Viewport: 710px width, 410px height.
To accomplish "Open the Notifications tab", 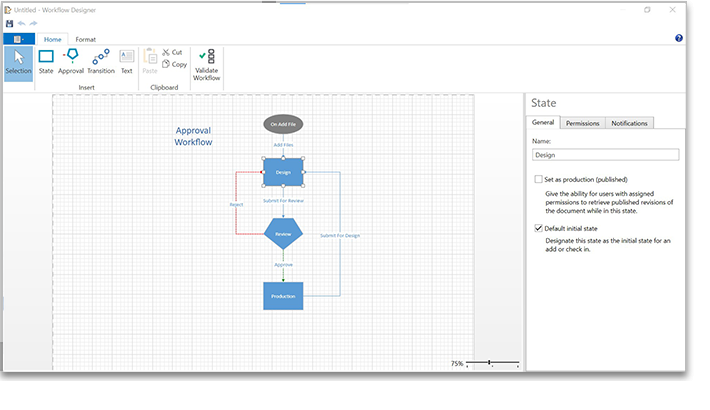I will [630, 123].
